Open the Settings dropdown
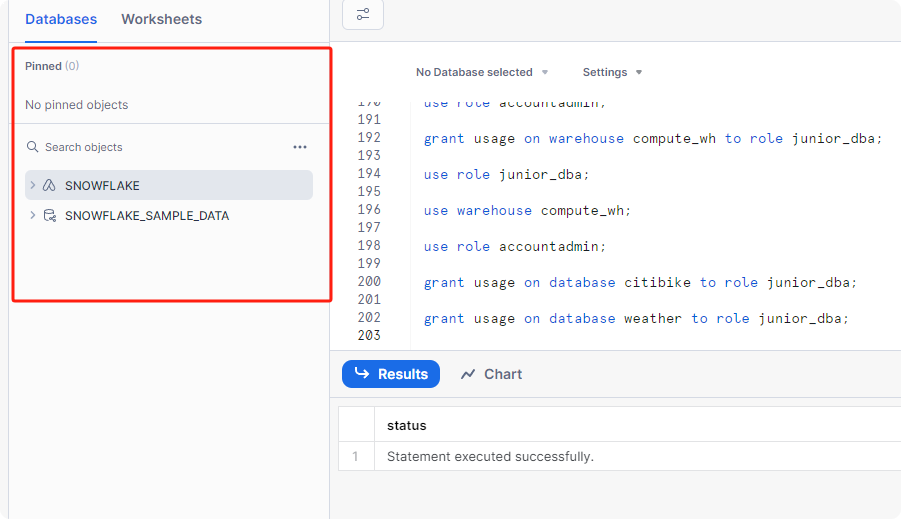The image size is (901, 519). 612,72
